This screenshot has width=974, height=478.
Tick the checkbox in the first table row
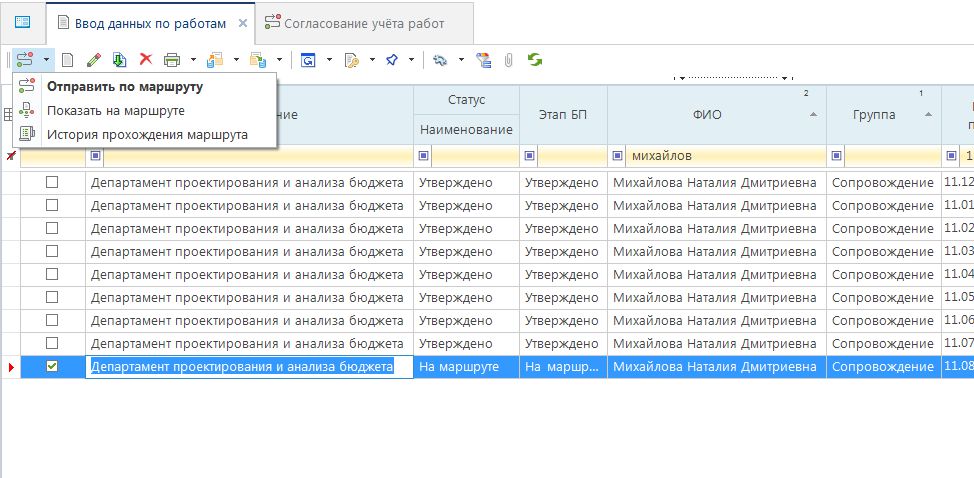(52, 182)
